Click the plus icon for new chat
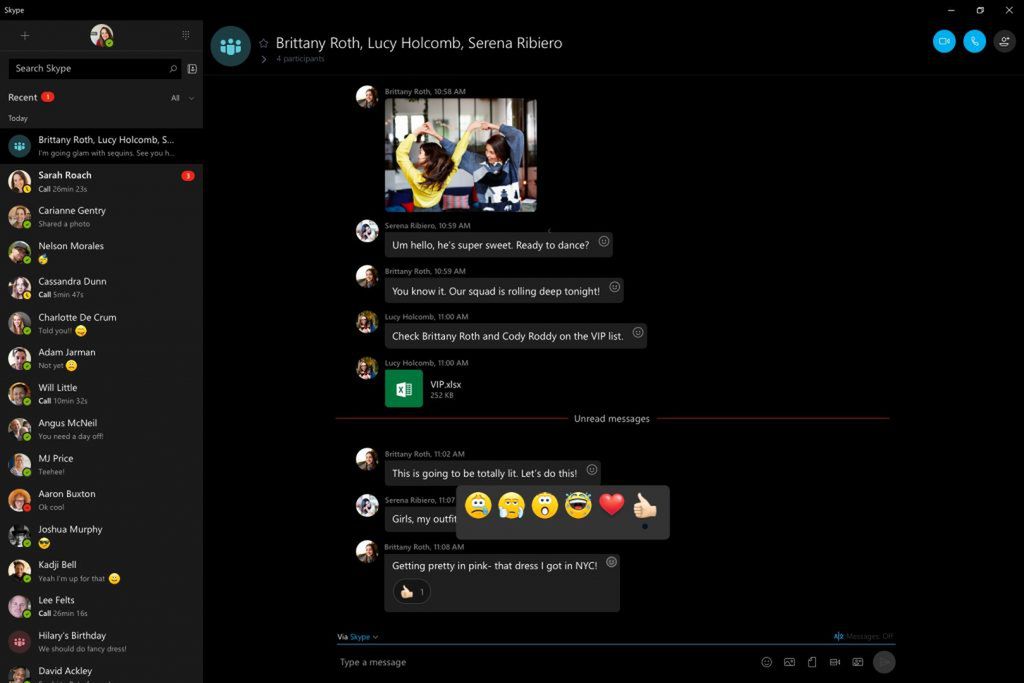Image resolution: width=1024 pixels, height=683 pixels. click(25, 36)
